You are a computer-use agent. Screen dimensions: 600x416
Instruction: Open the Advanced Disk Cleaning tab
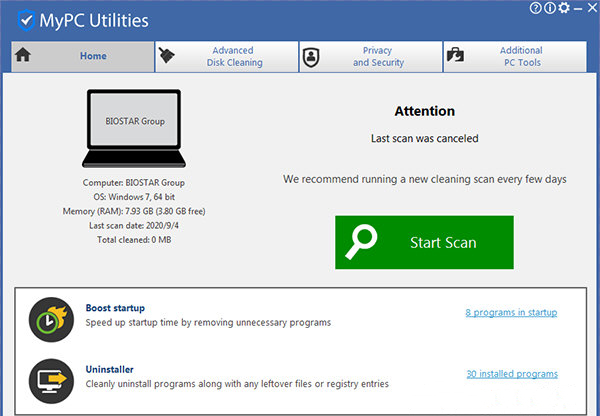(227, 57)
